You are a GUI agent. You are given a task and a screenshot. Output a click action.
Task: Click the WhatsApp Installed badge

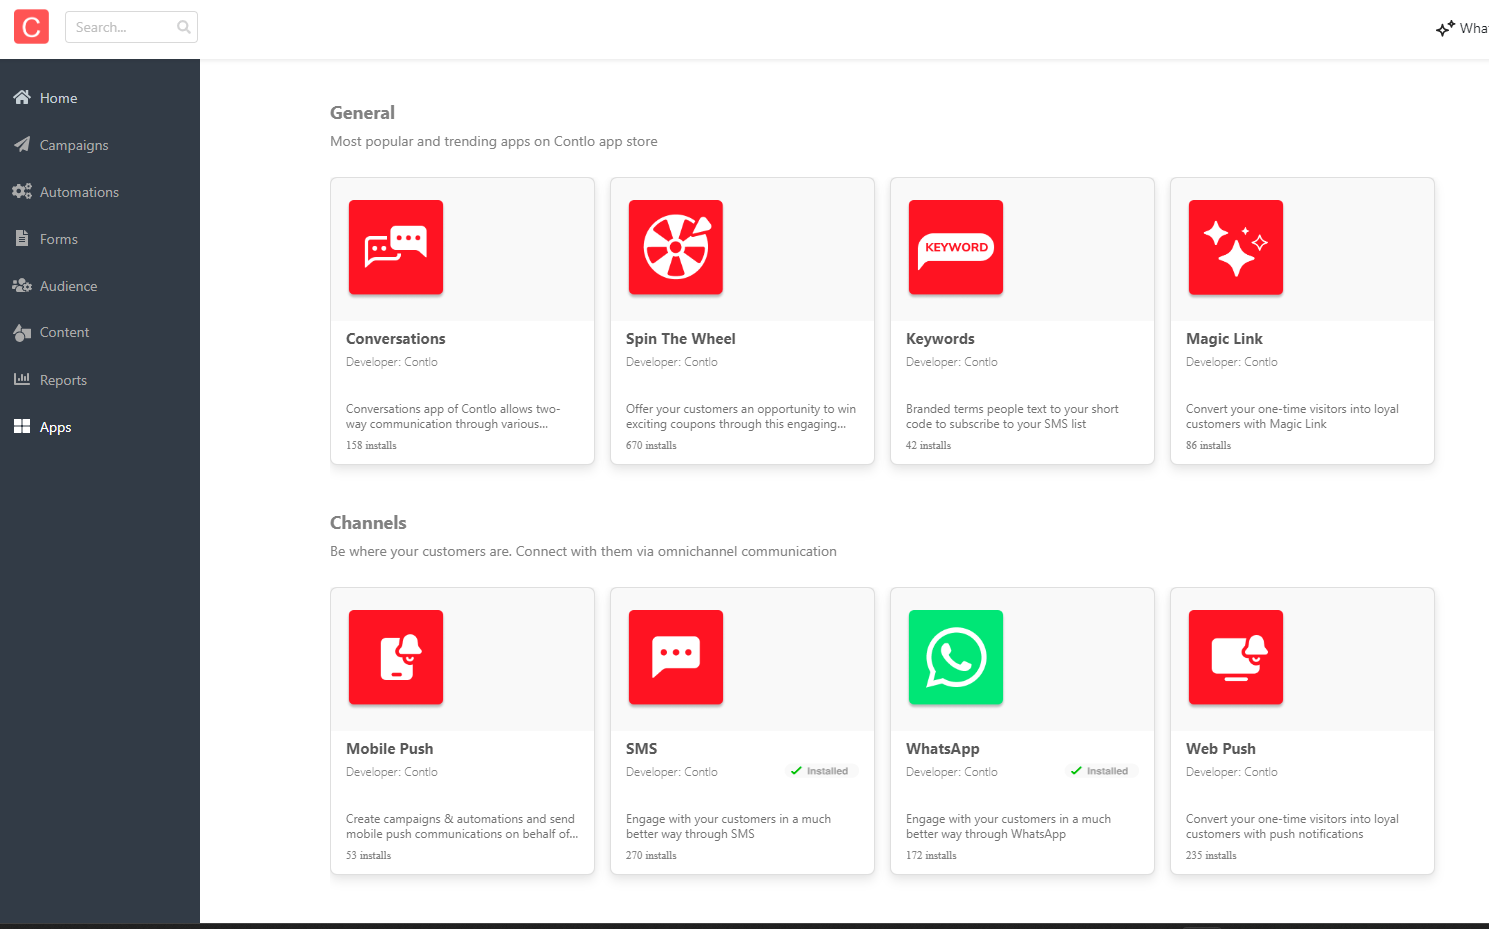pos(1100,771)
